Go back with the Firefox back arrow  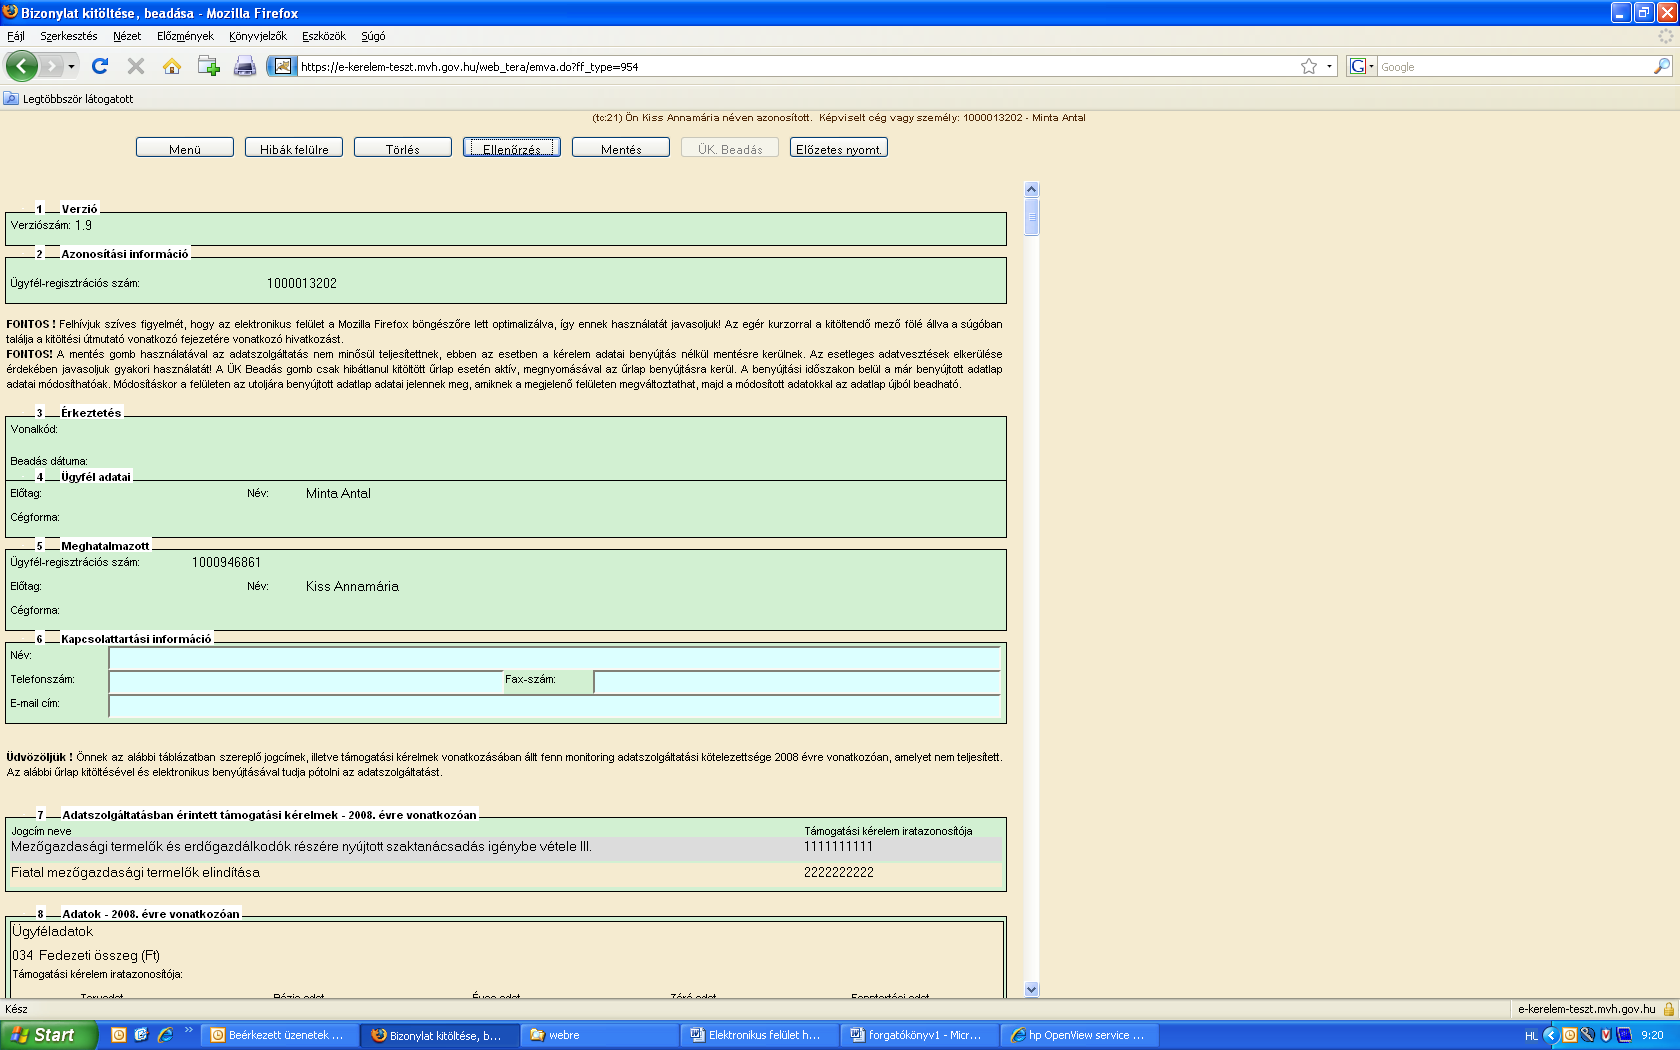tap(22, 66)
